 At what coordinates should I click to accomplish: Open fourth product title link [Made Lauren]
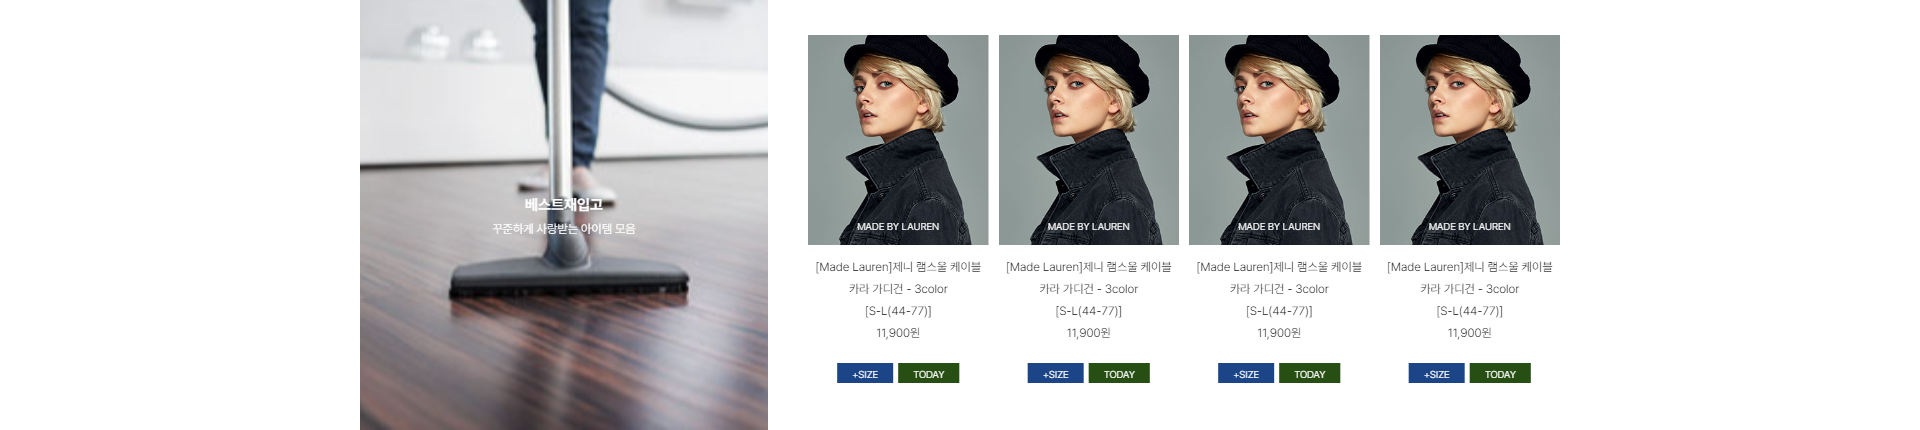[1470, 289]
